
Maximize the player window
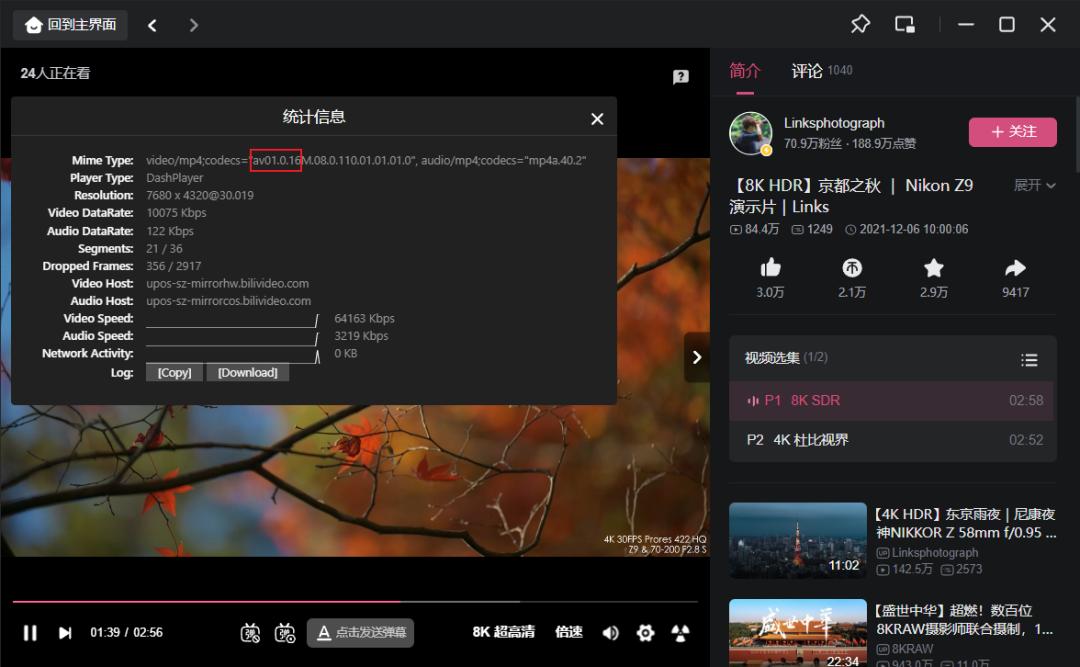click(x=1007, y=25)
